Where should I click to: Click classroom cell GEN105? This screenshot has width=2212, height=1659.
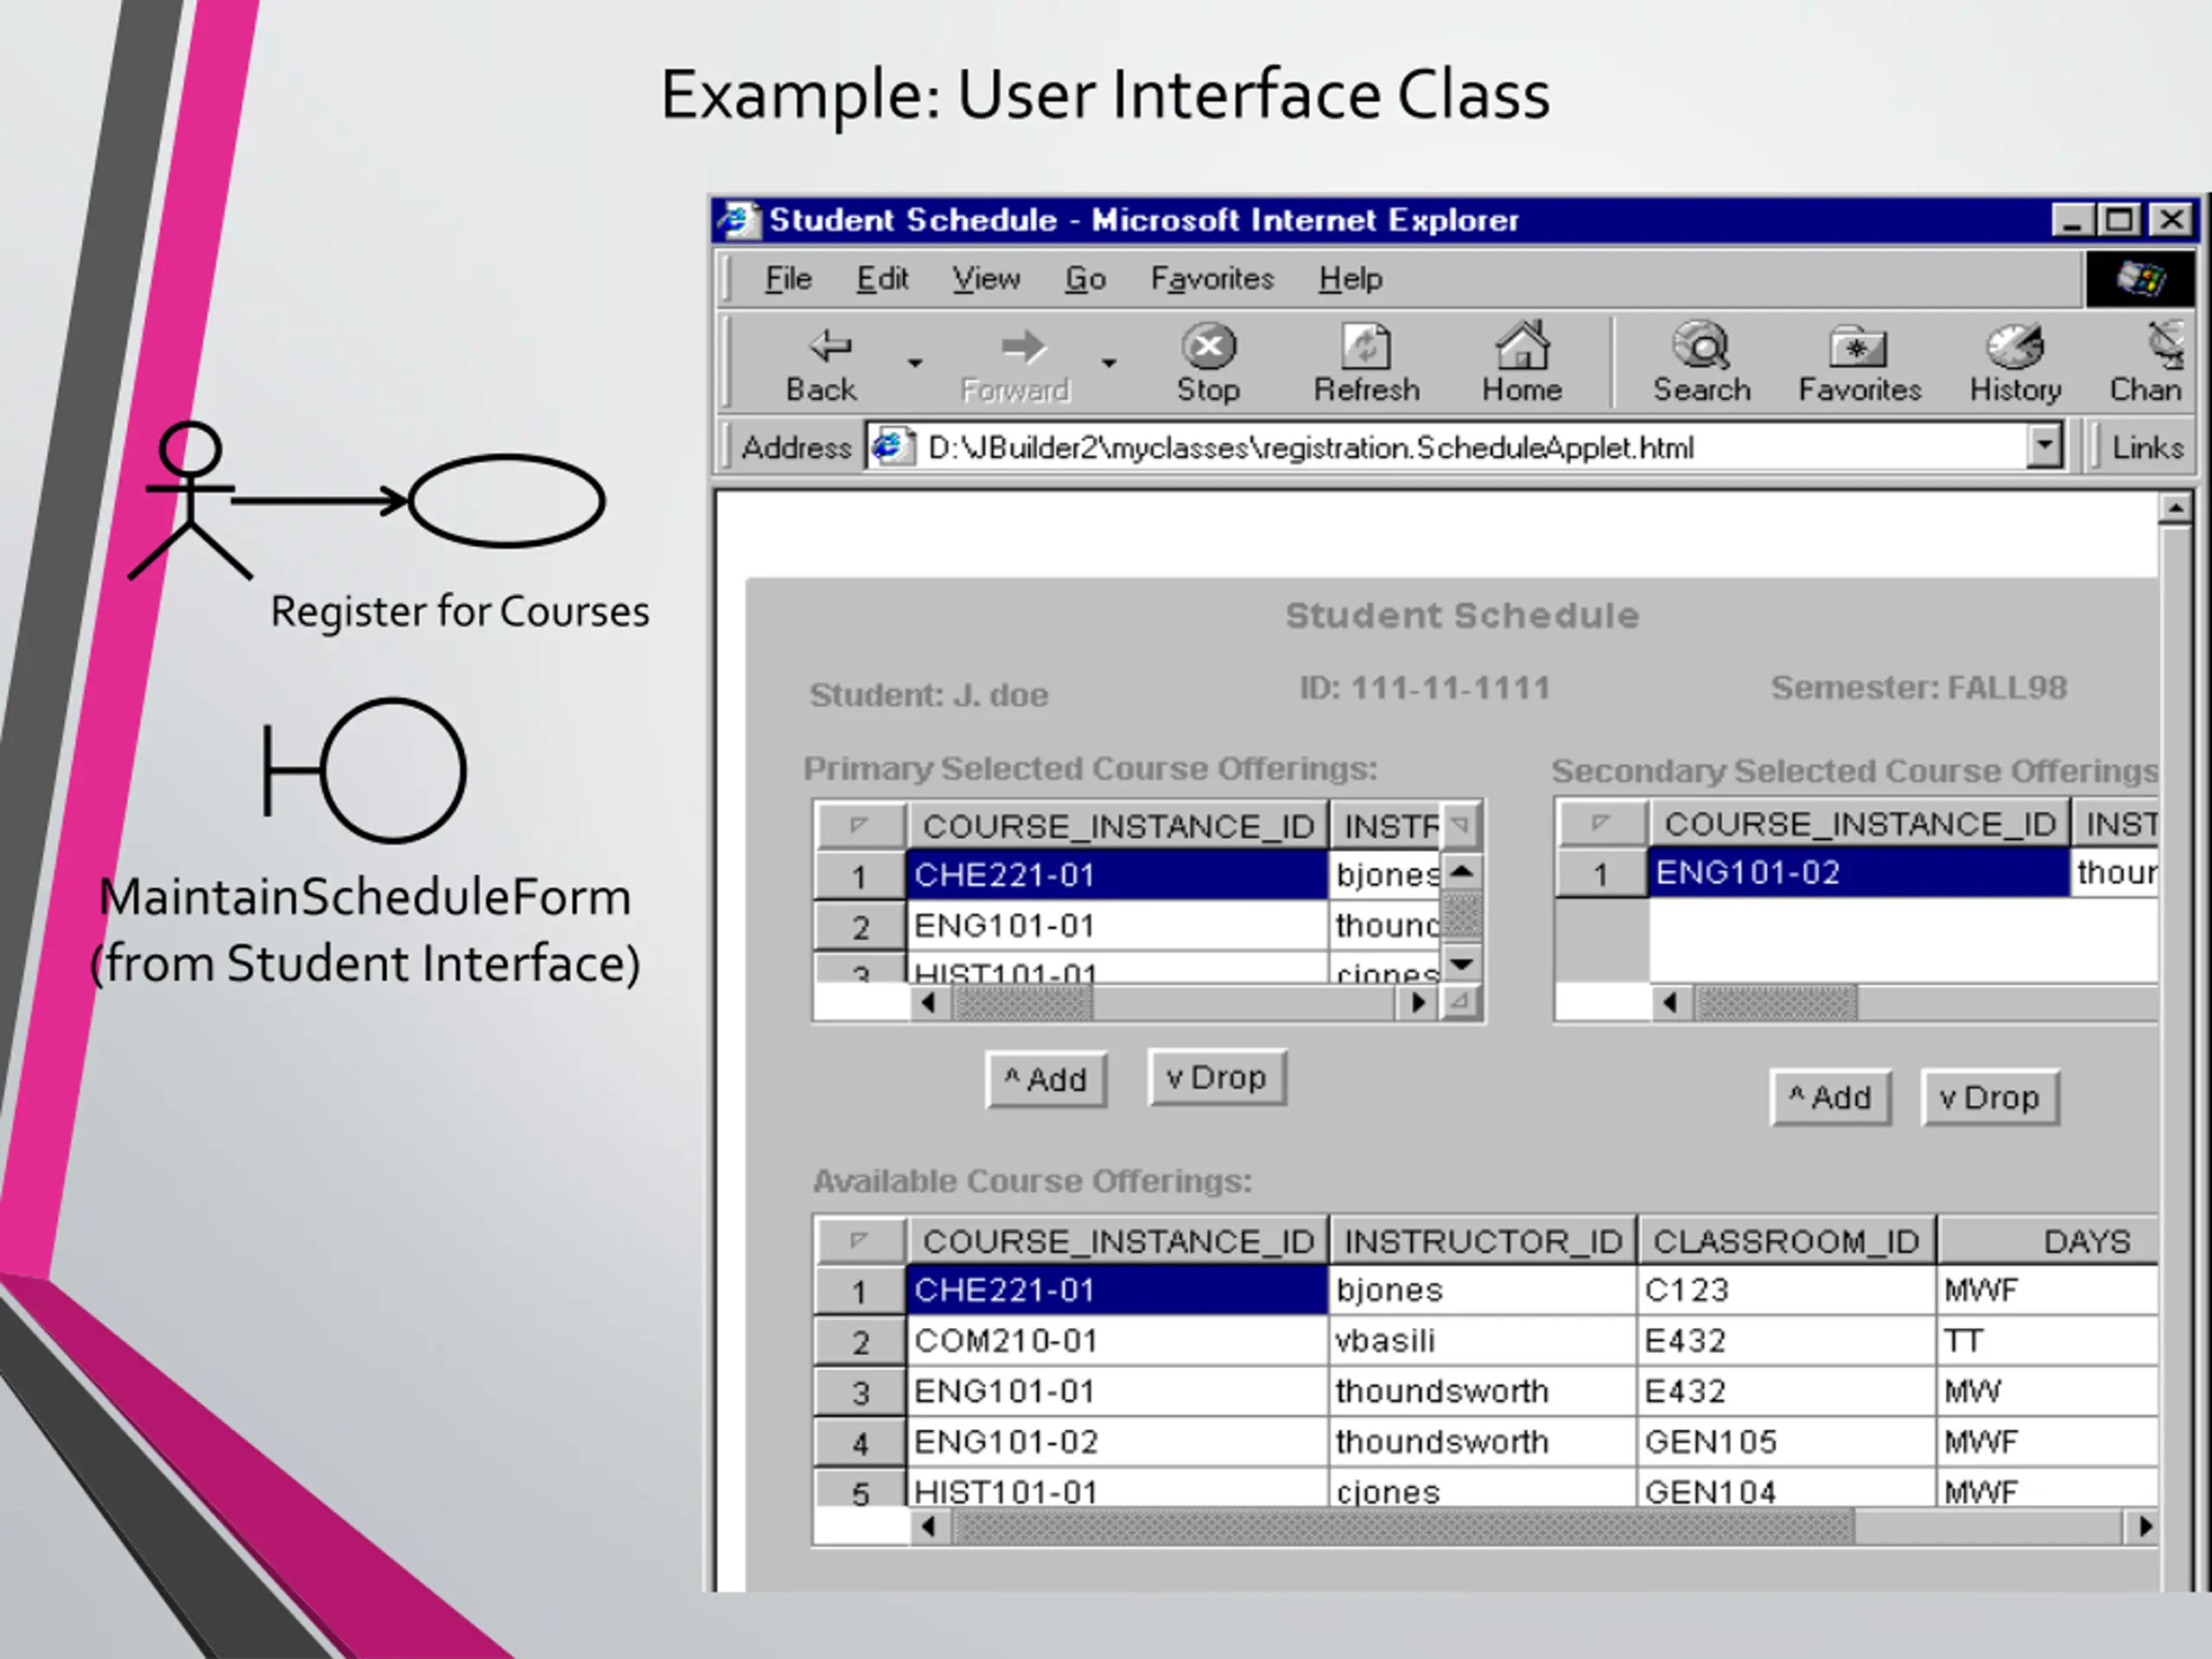[1786, 1442]
